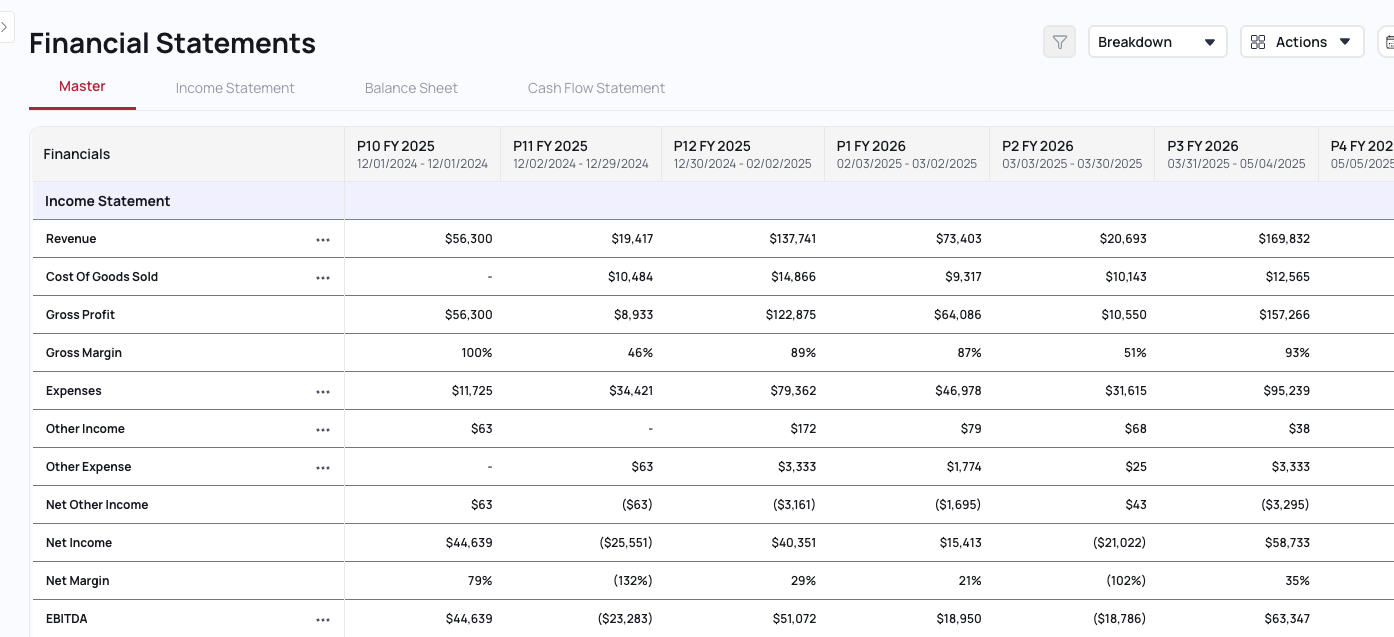Image resolution: width=1394 pixels, height=637 pixels.
Task: Expand the collapsed left sidebar chevron
Action: pos(6,26)
